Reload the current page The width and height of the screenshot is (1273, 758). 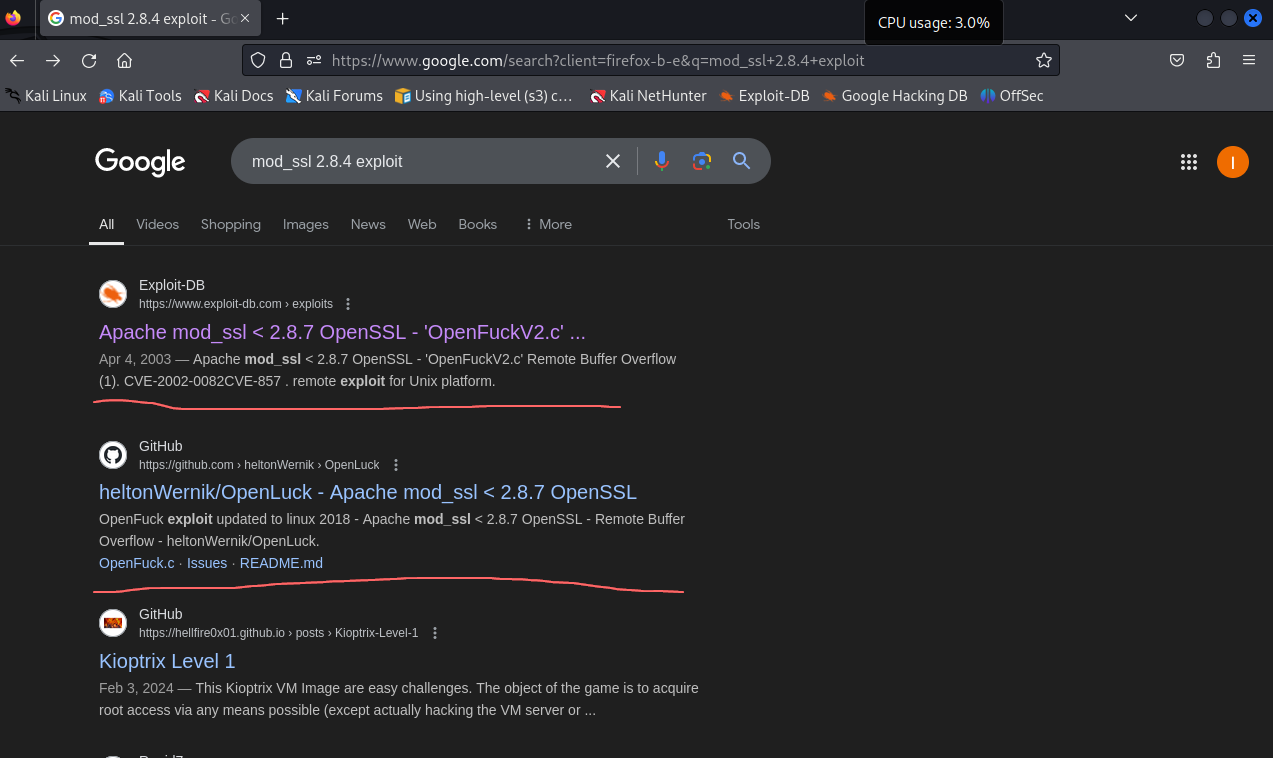(89, 60)
